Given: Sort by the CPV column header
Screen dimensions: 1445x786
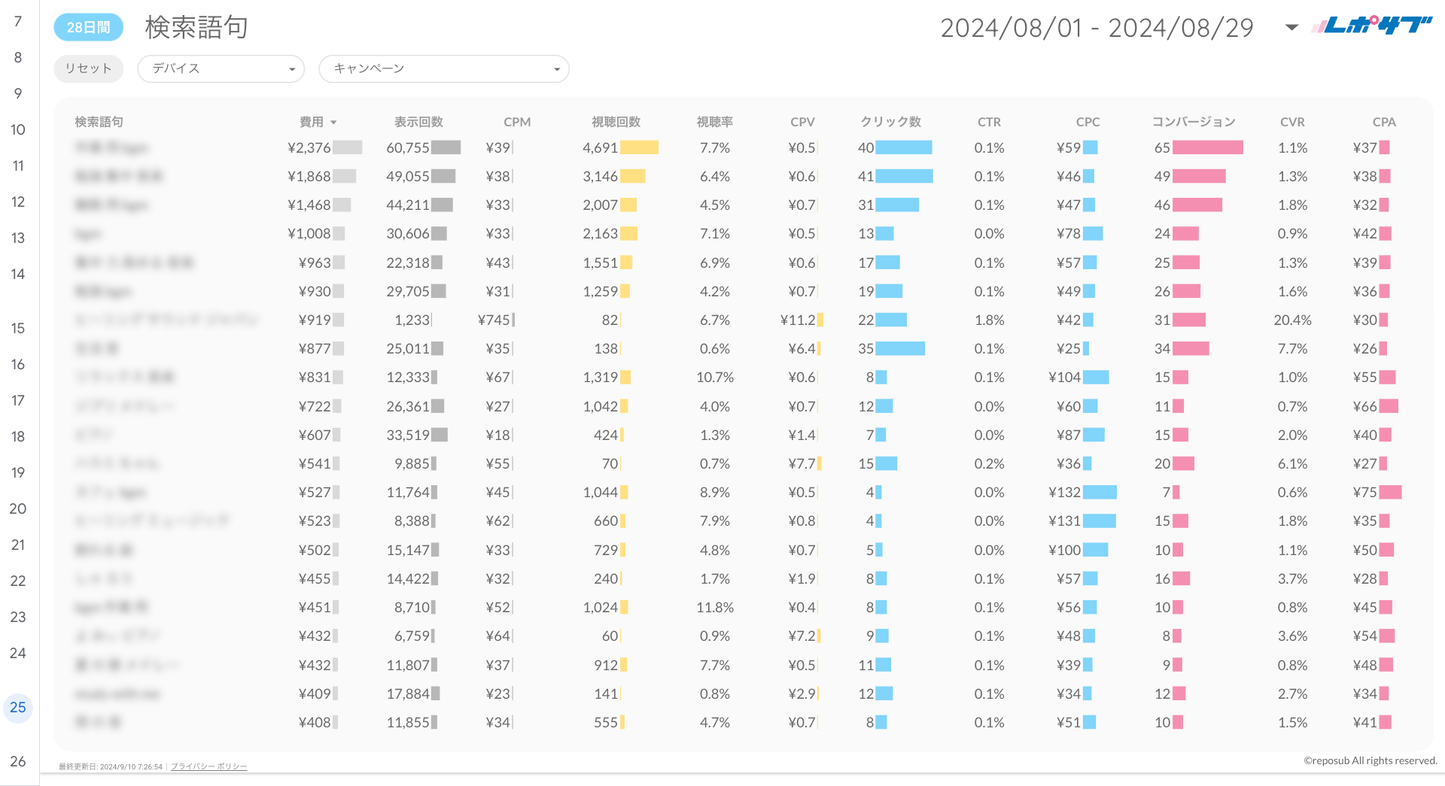Looking at the screenshot, I should click(802, 122).
